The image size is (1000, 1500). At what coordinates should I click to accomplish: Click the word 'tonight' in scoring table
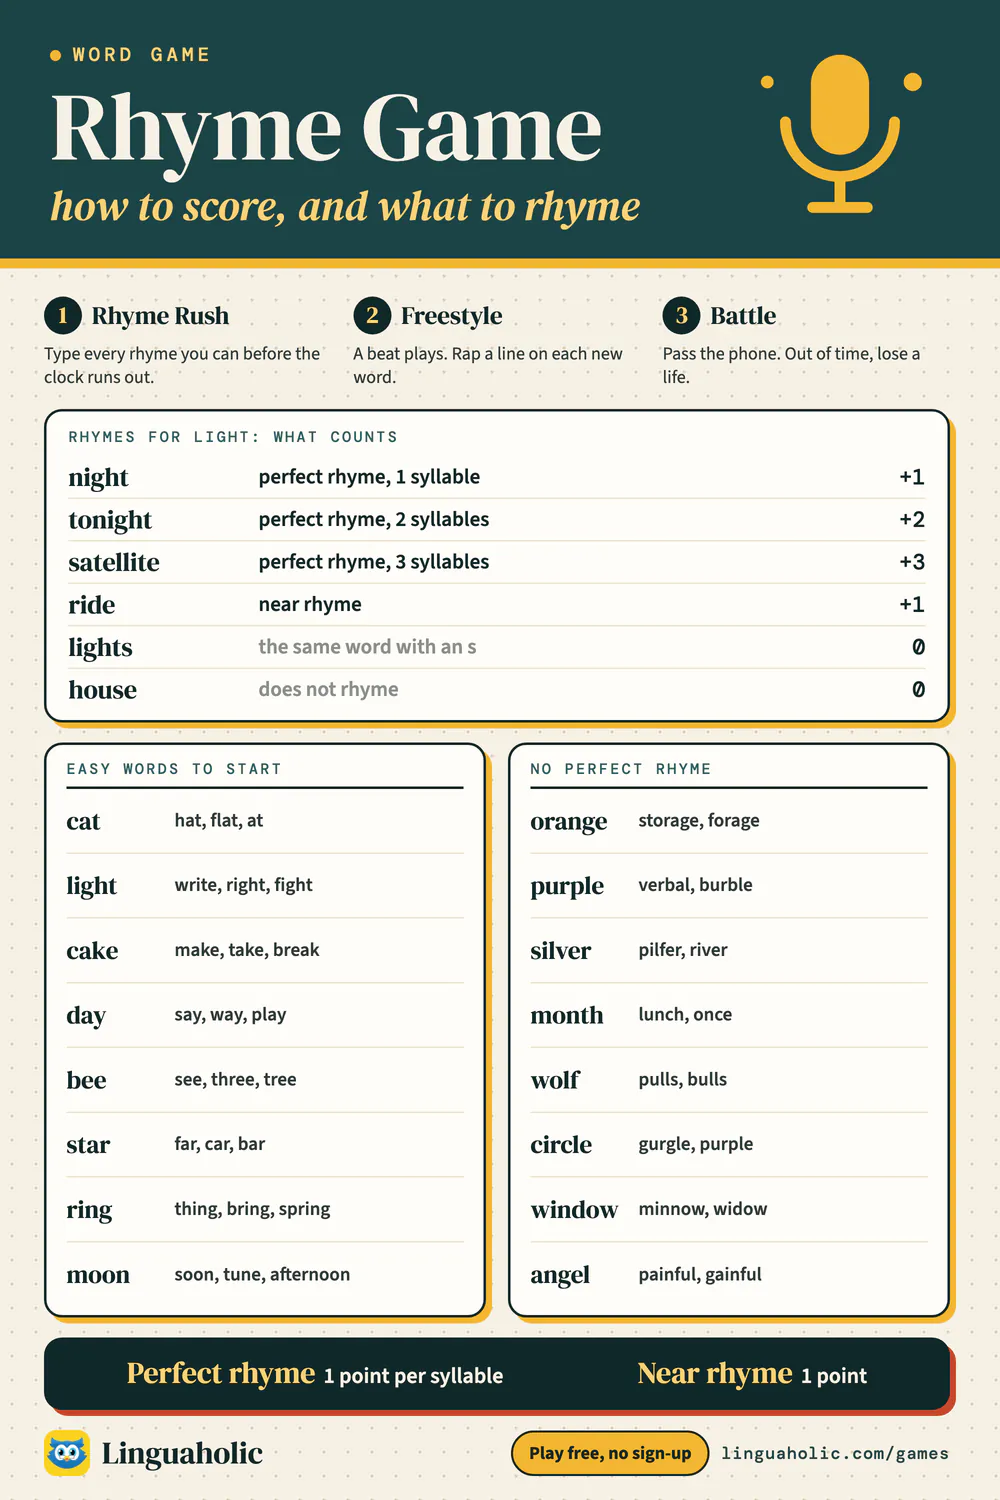(x=110, y=520)
